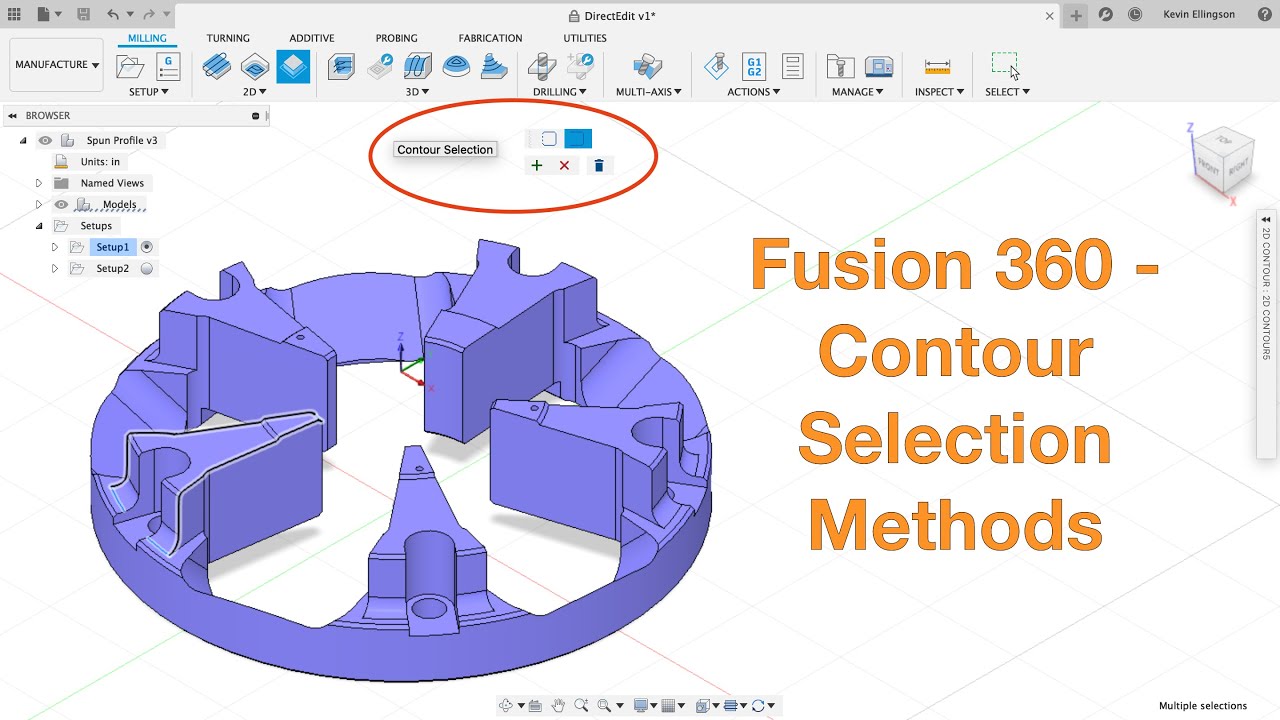Click the Setup Sheet icon
This screenshot has width=1280, height=720.
792,67
